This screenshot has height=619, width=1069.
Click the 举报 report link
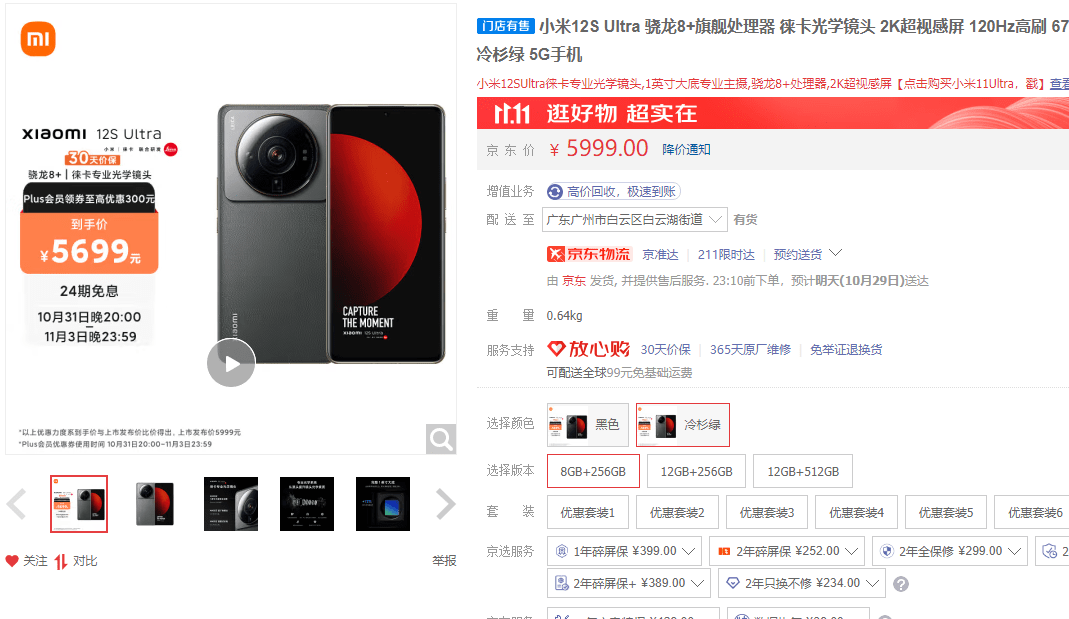click(x=444, y=560)
